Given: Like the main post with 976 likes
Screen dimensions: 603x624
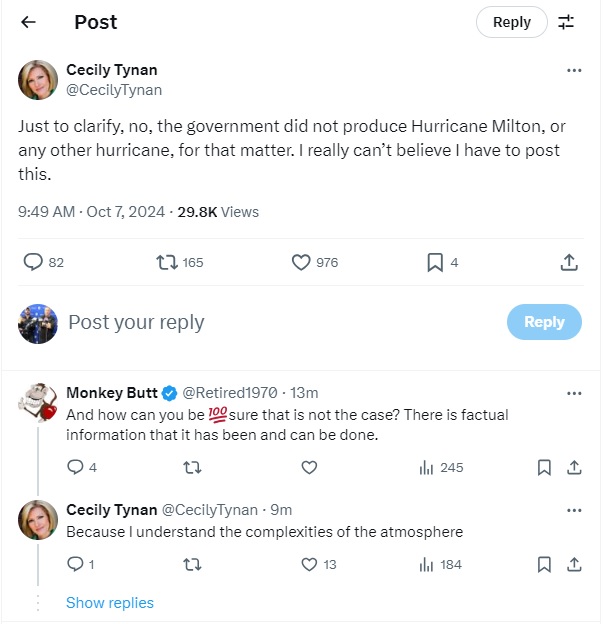Looking at the screenshot, I should [302, 262].
